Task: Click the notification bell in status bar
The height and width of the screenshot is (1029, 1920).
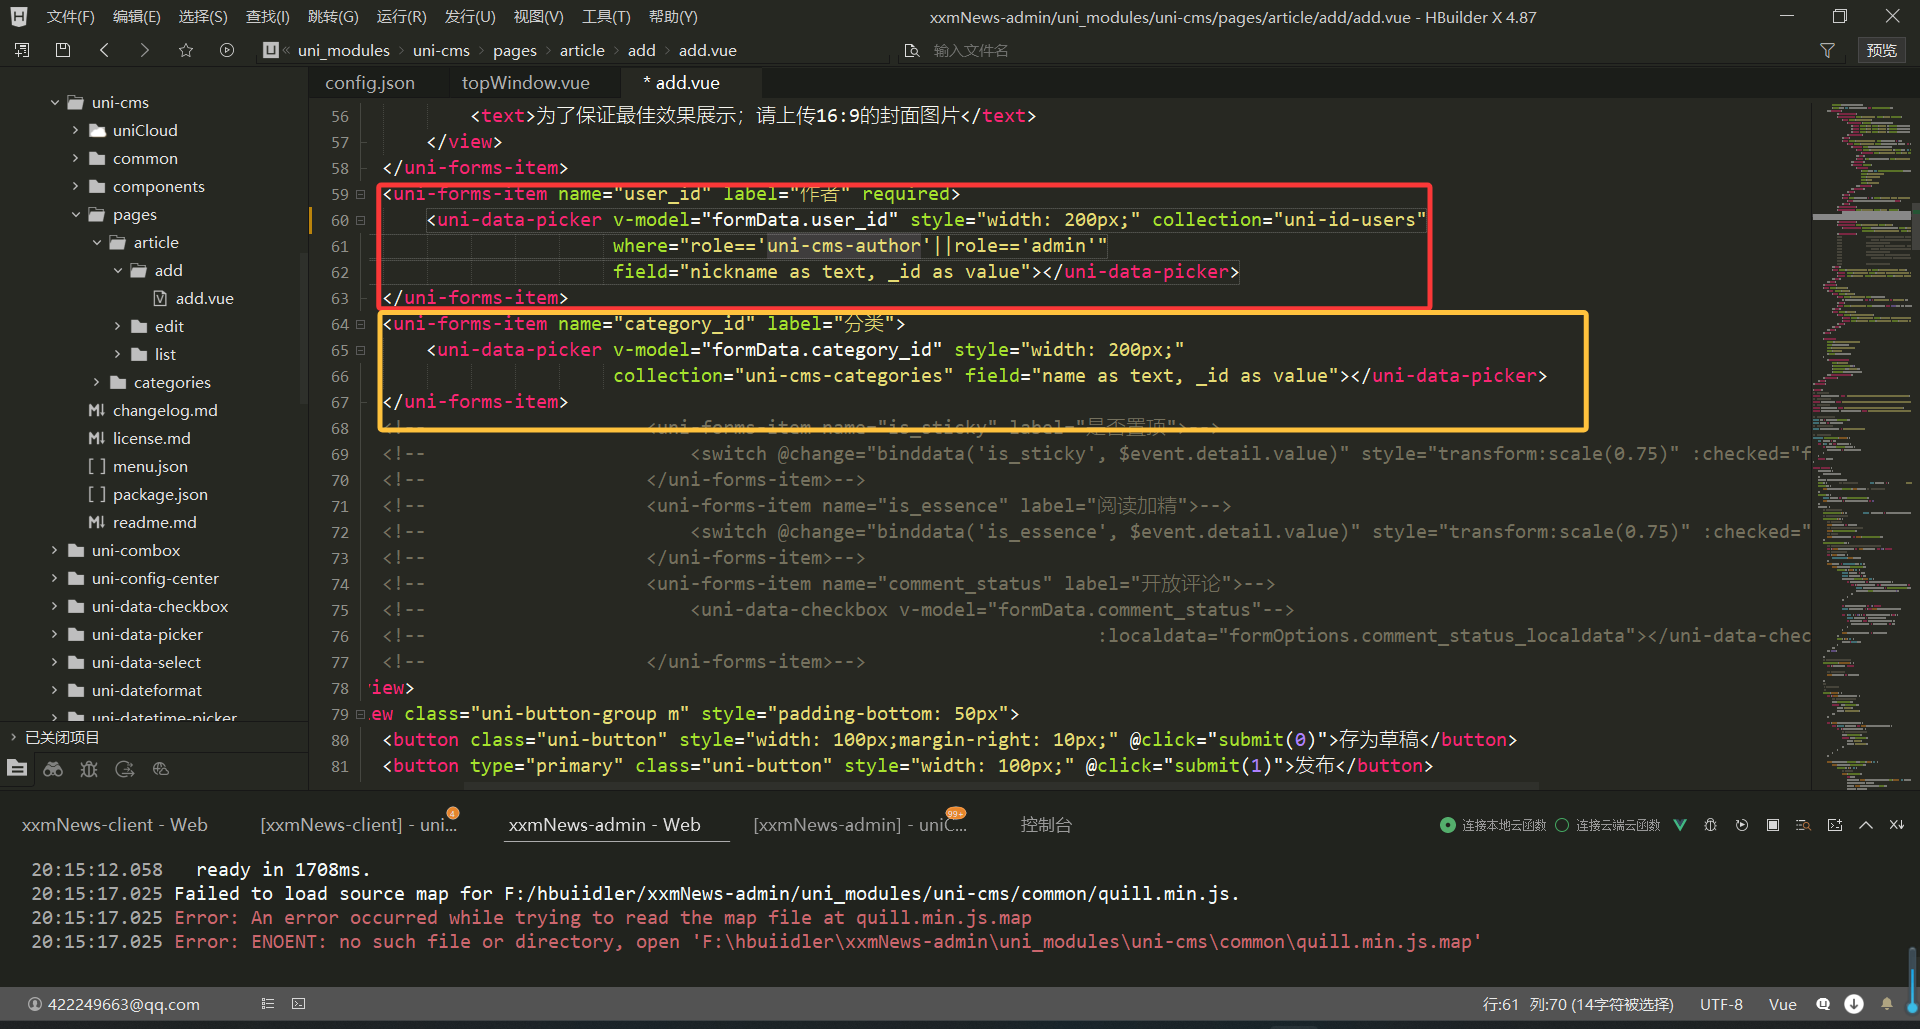Action: pos(1886,1004)
